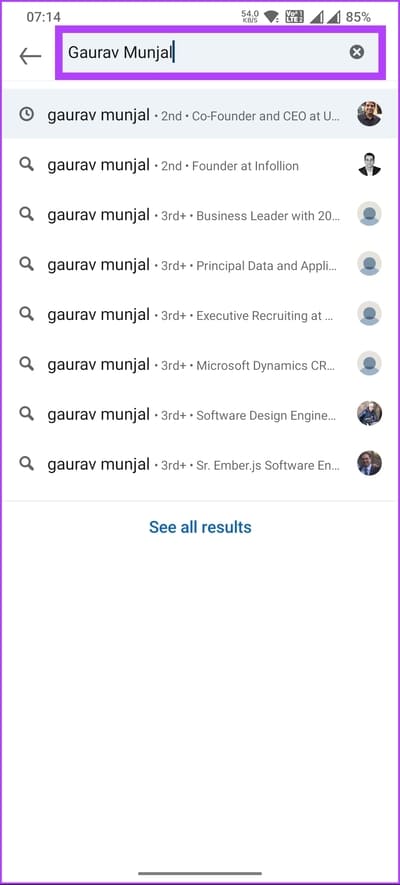Tap magnifier icon beside Sr. Ember.js result
400x885 pixels.
point(27,463)
